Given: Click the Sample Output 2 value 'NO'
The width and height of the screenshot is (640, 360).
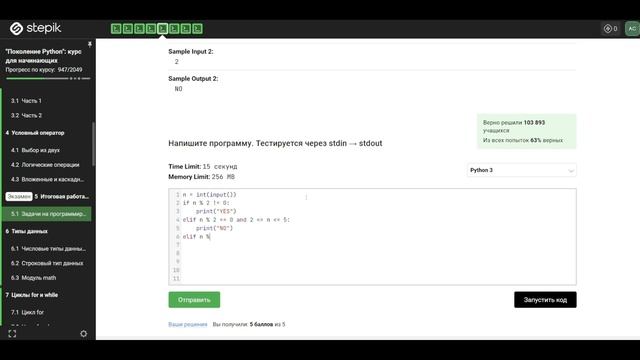Looking at the screenshot, I should point(178,89).
